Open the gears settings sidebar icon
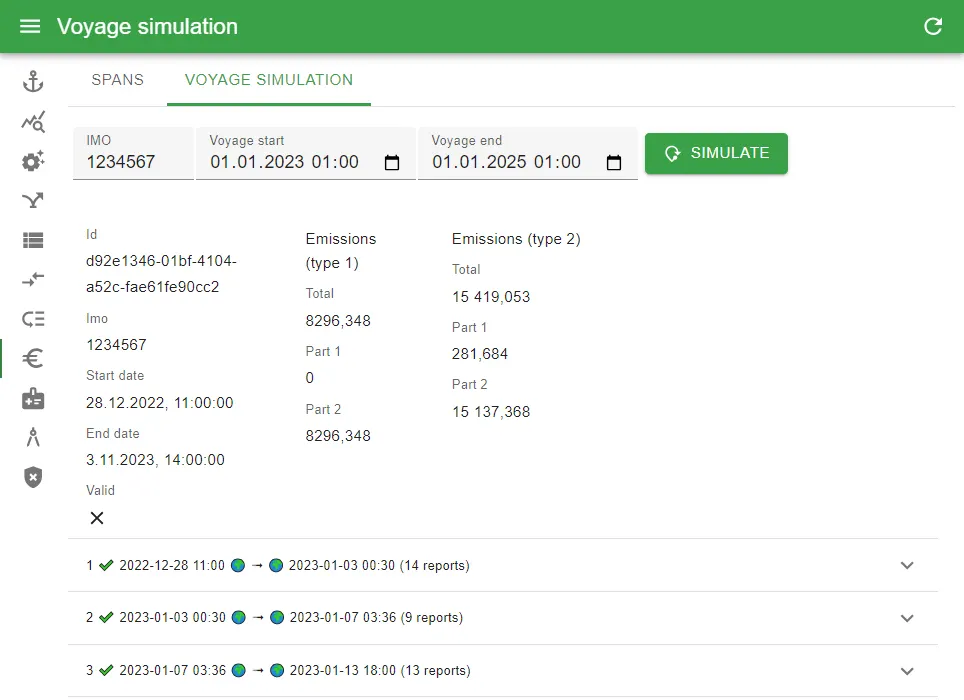 33,161
